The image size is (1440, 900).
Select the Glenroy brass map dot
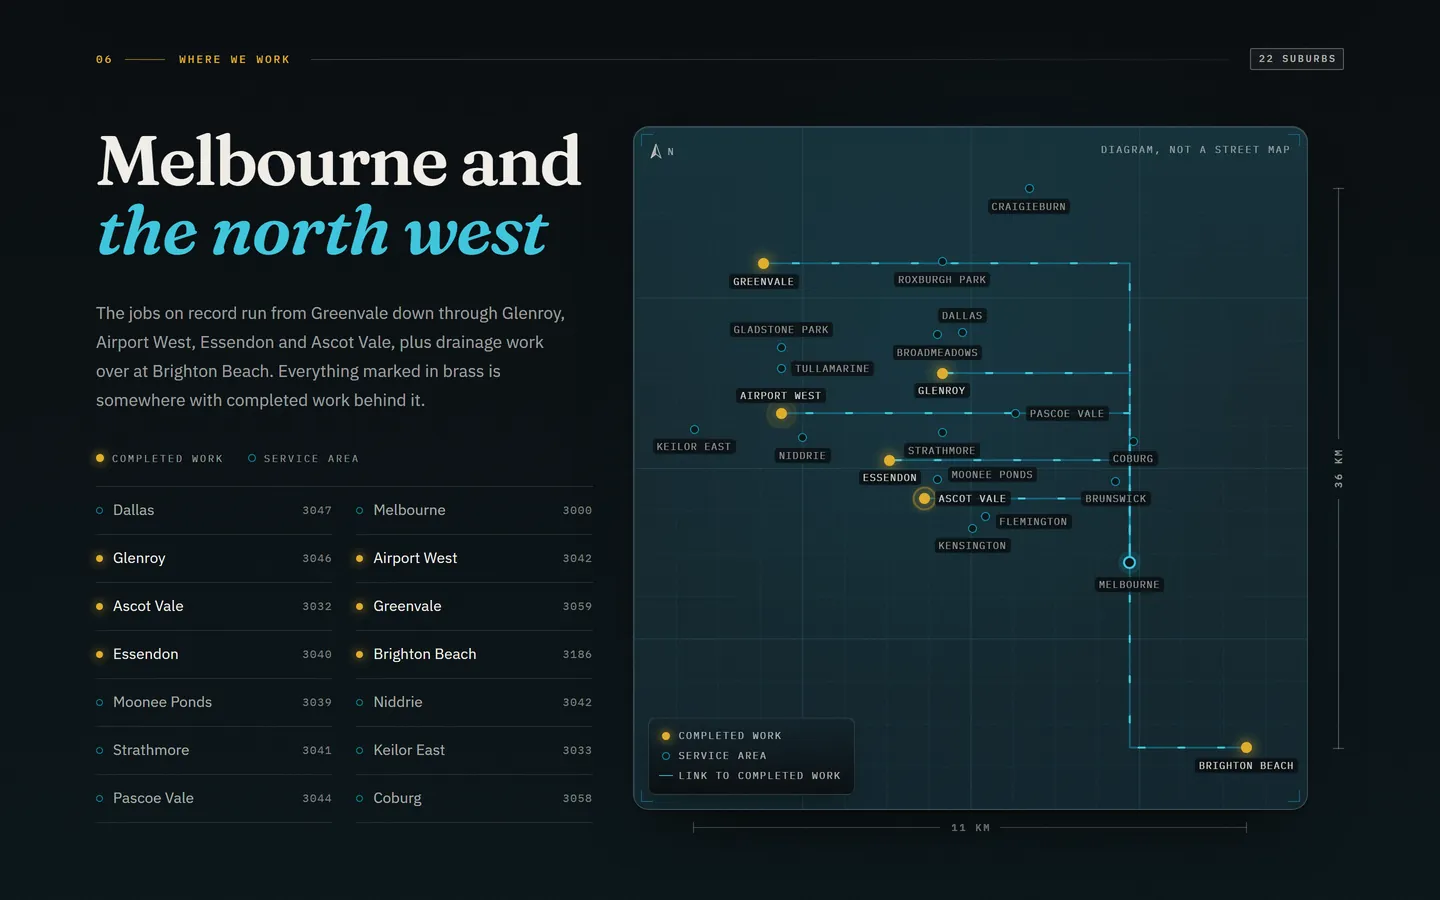click(942, 373)
